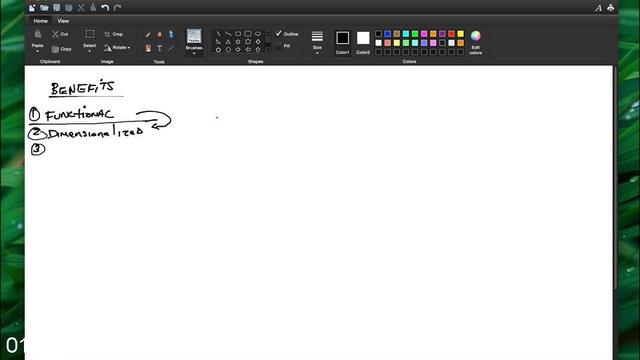
Task: Expand the Shapes gallery with bottom arrow
Action: [x=268, y=49]
